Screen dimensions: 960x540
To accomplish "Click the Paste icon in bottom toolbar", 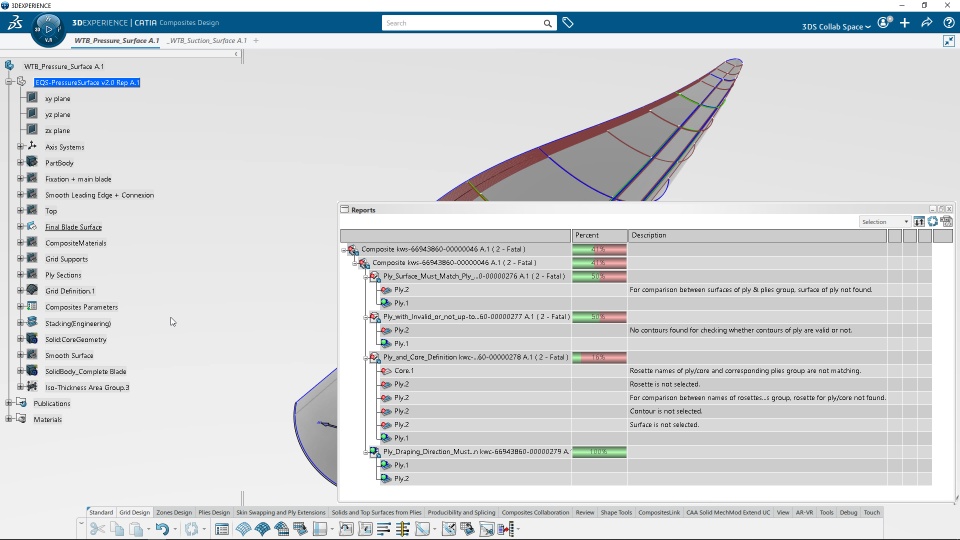I will tap(136, 529).
